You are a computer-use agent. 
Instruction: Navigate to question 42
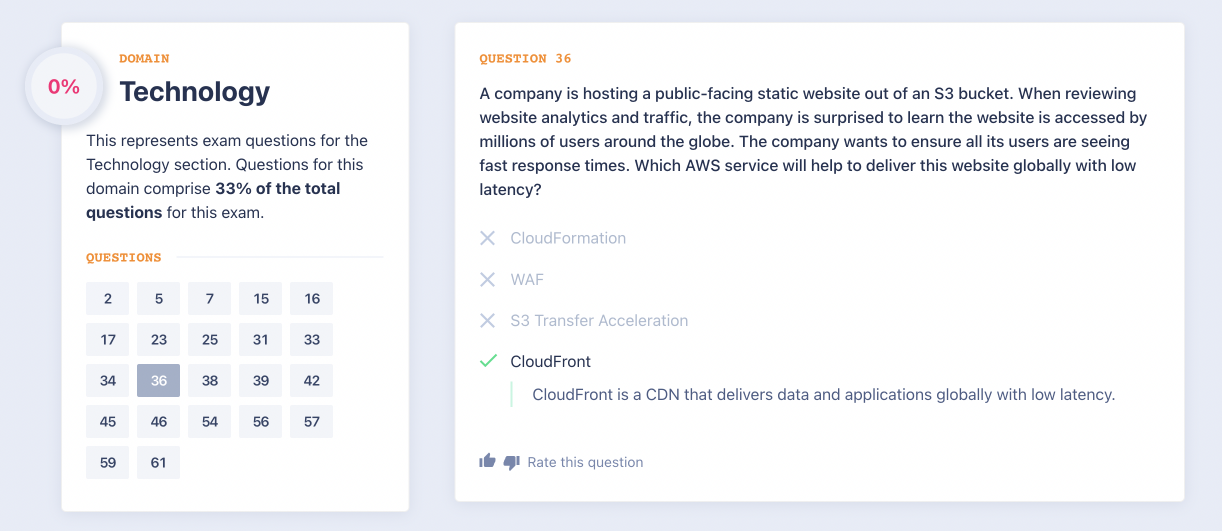[x=312, y=380]
